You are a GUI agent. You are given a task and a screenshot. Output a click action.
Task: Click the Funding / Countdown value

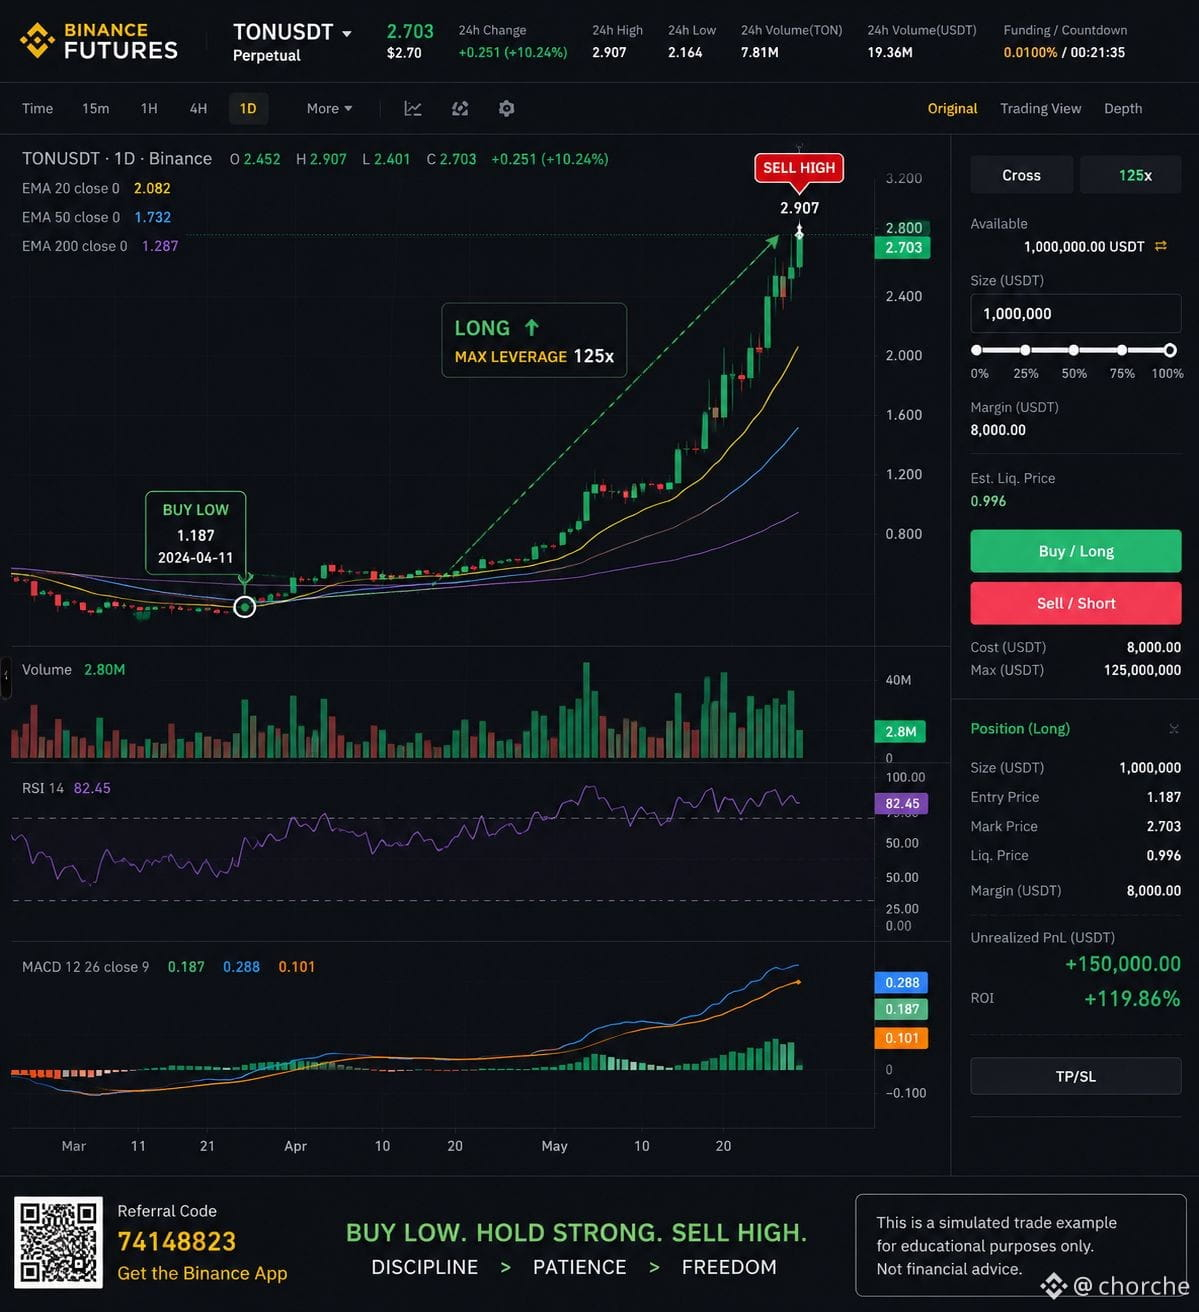pos(1064,52)
